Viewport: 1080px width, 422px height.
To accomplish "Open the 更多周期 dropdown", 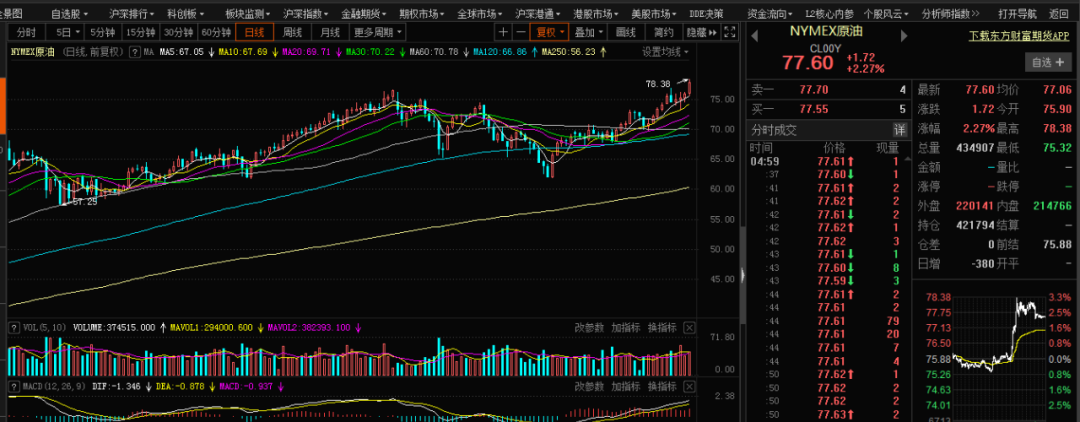I will click(x=376, y=32).
